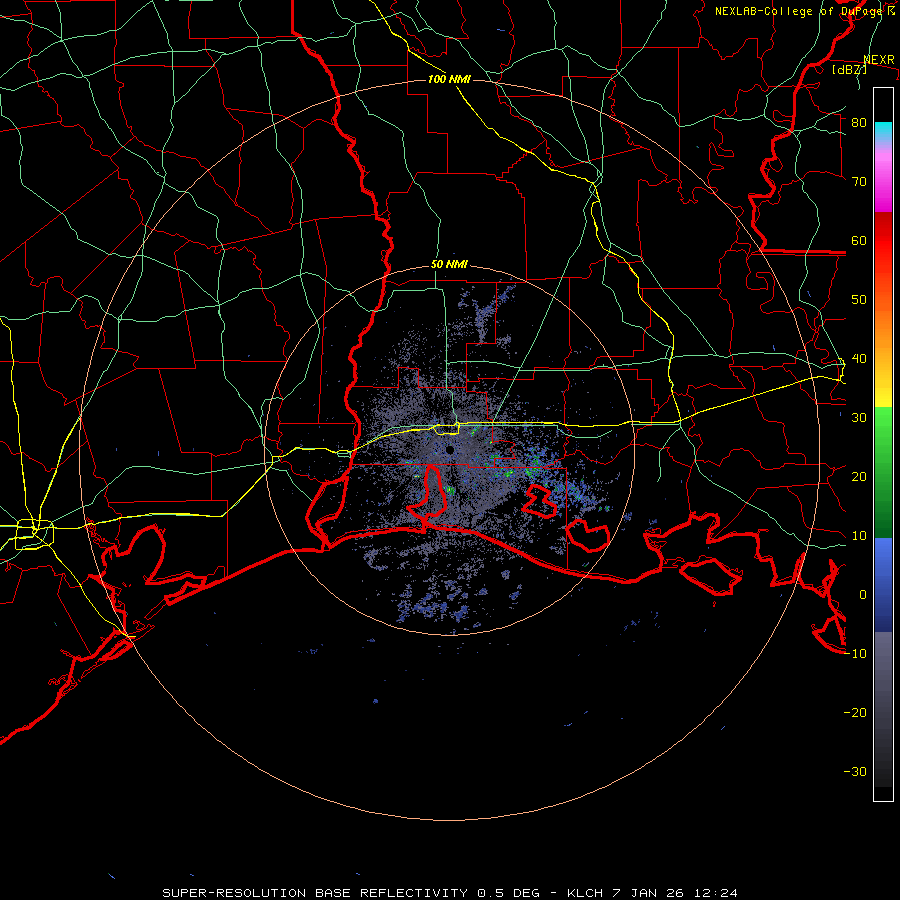Screen dimensions: 900x900
Task: Click the blue band of the color bar
Action: [883, 585]
